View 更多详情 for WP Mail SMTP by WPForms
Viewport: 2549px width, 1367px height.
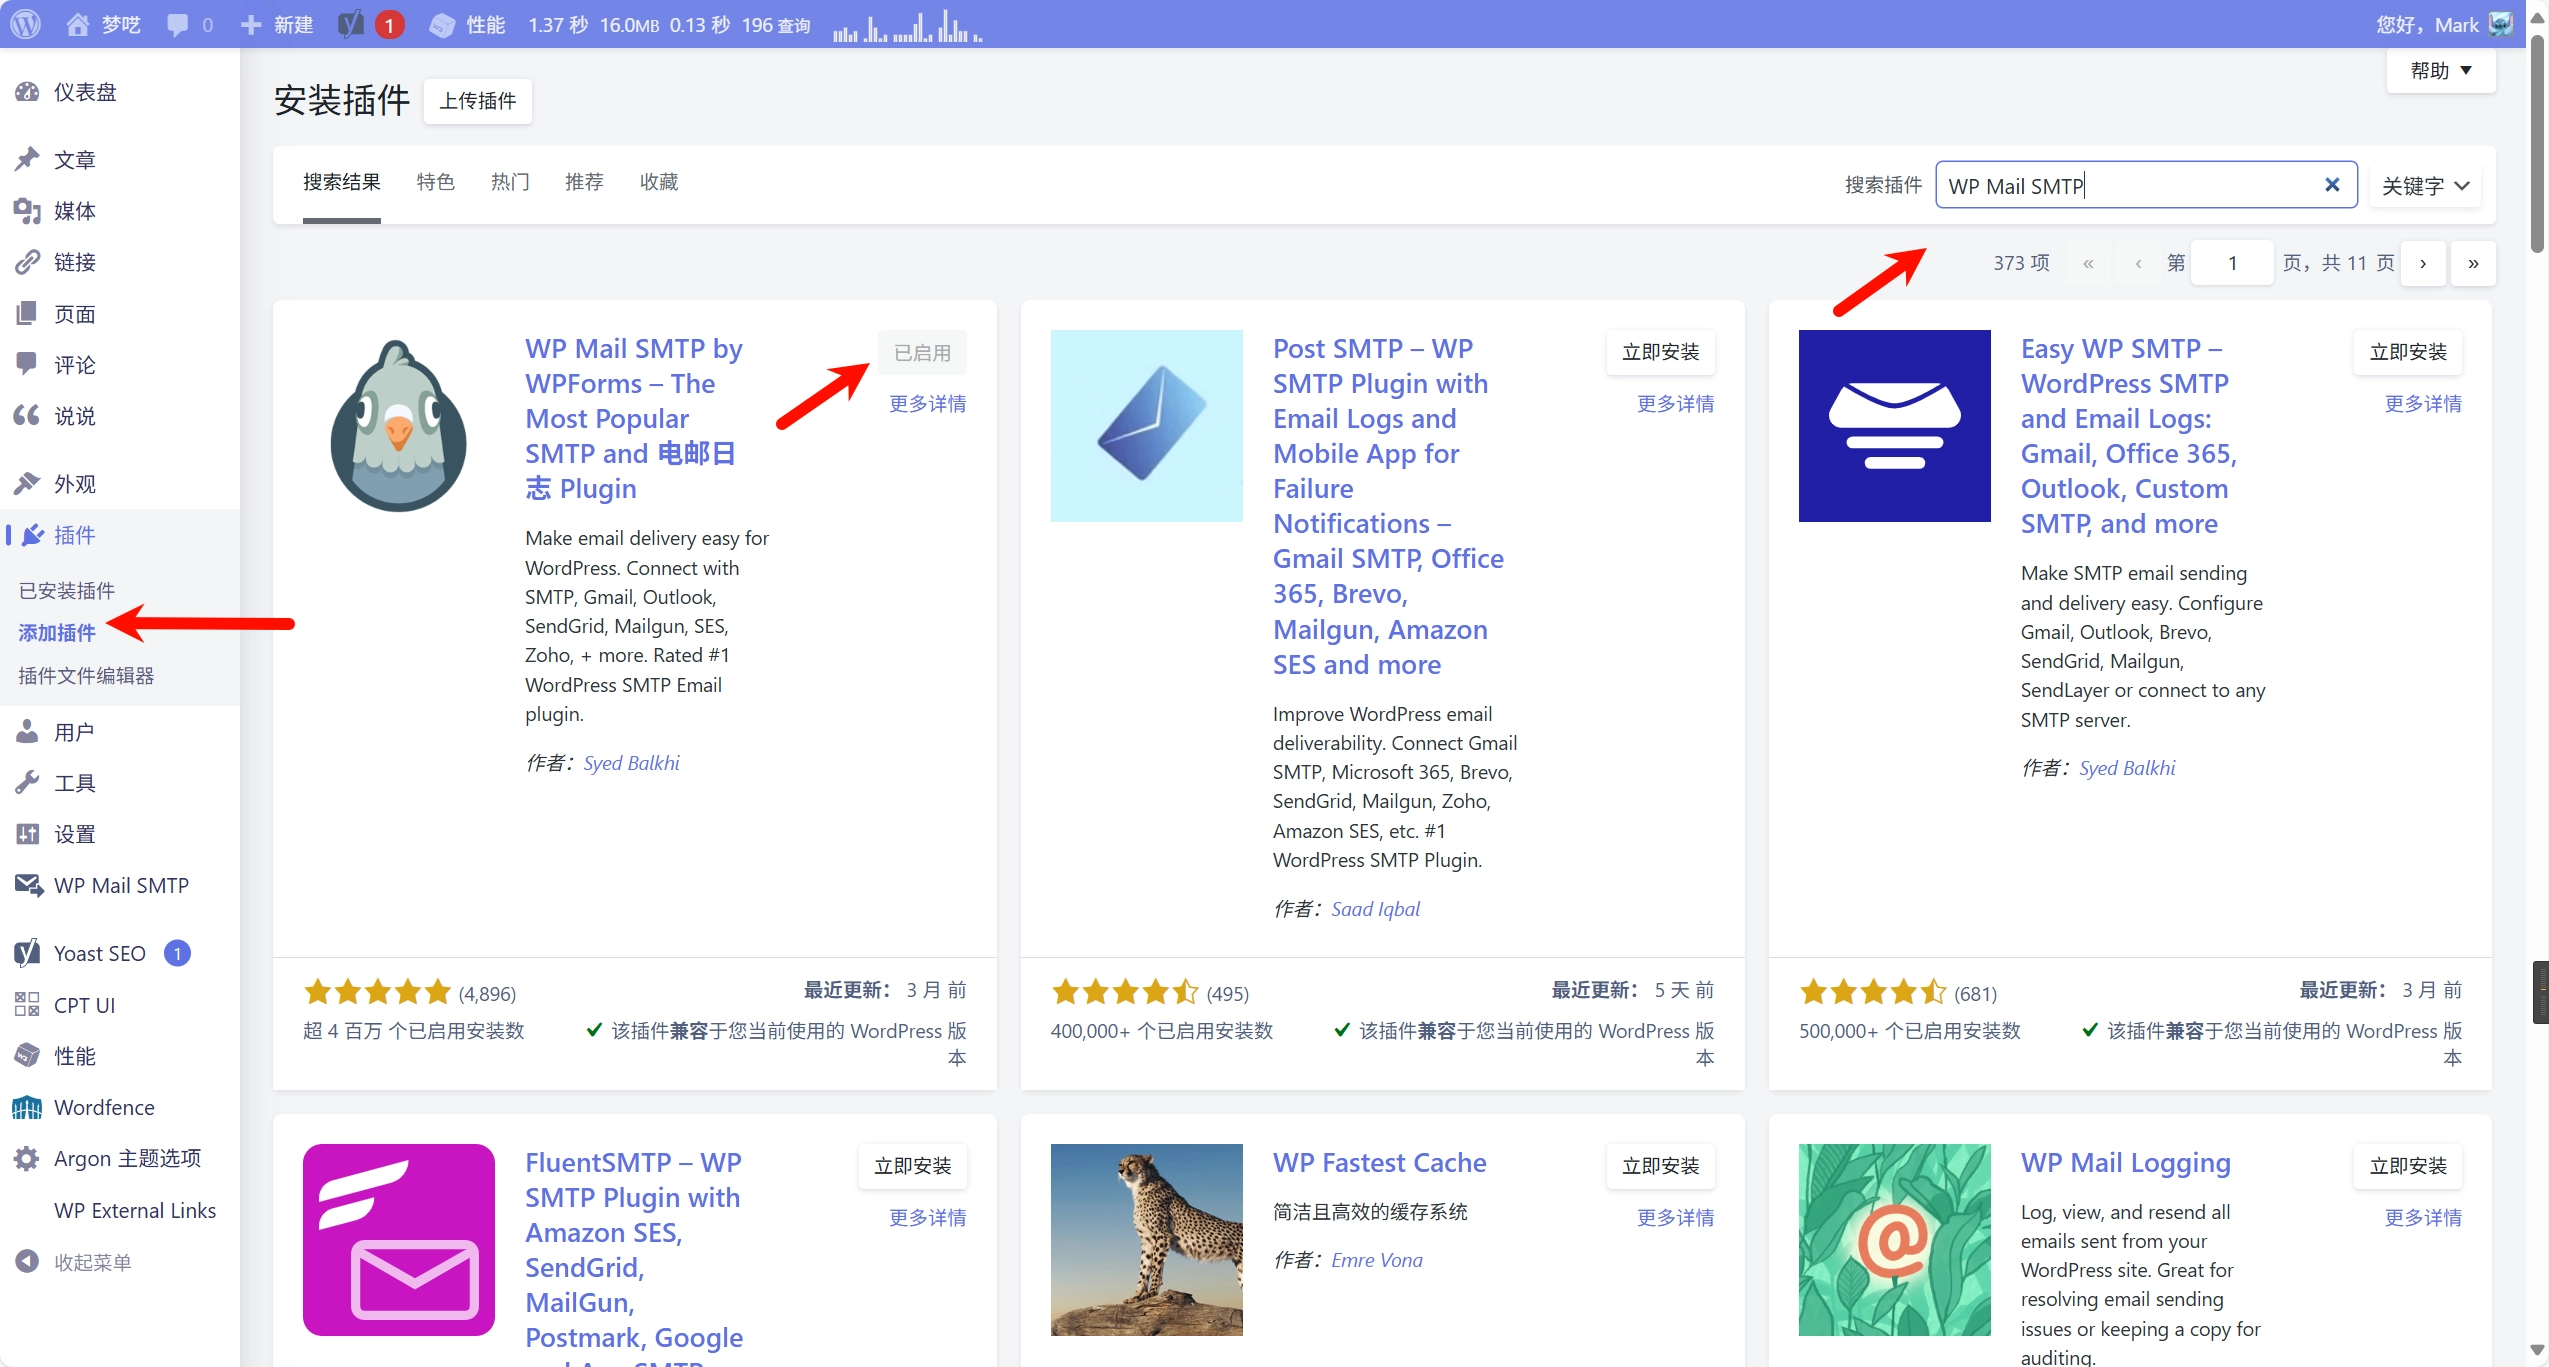[x=928, y=404]
